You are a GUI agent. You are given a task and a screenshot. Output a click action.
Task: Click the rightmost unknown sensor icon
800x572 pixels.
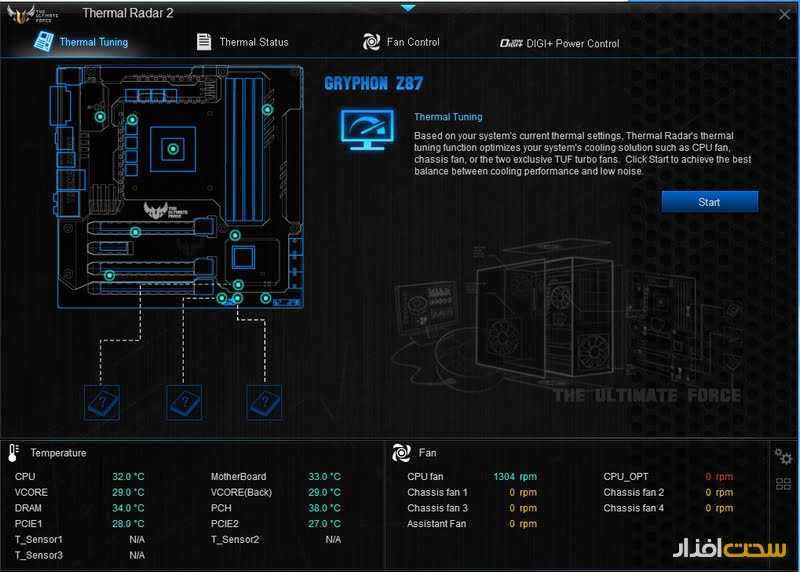pyautogui.click(x=264, y=401)
